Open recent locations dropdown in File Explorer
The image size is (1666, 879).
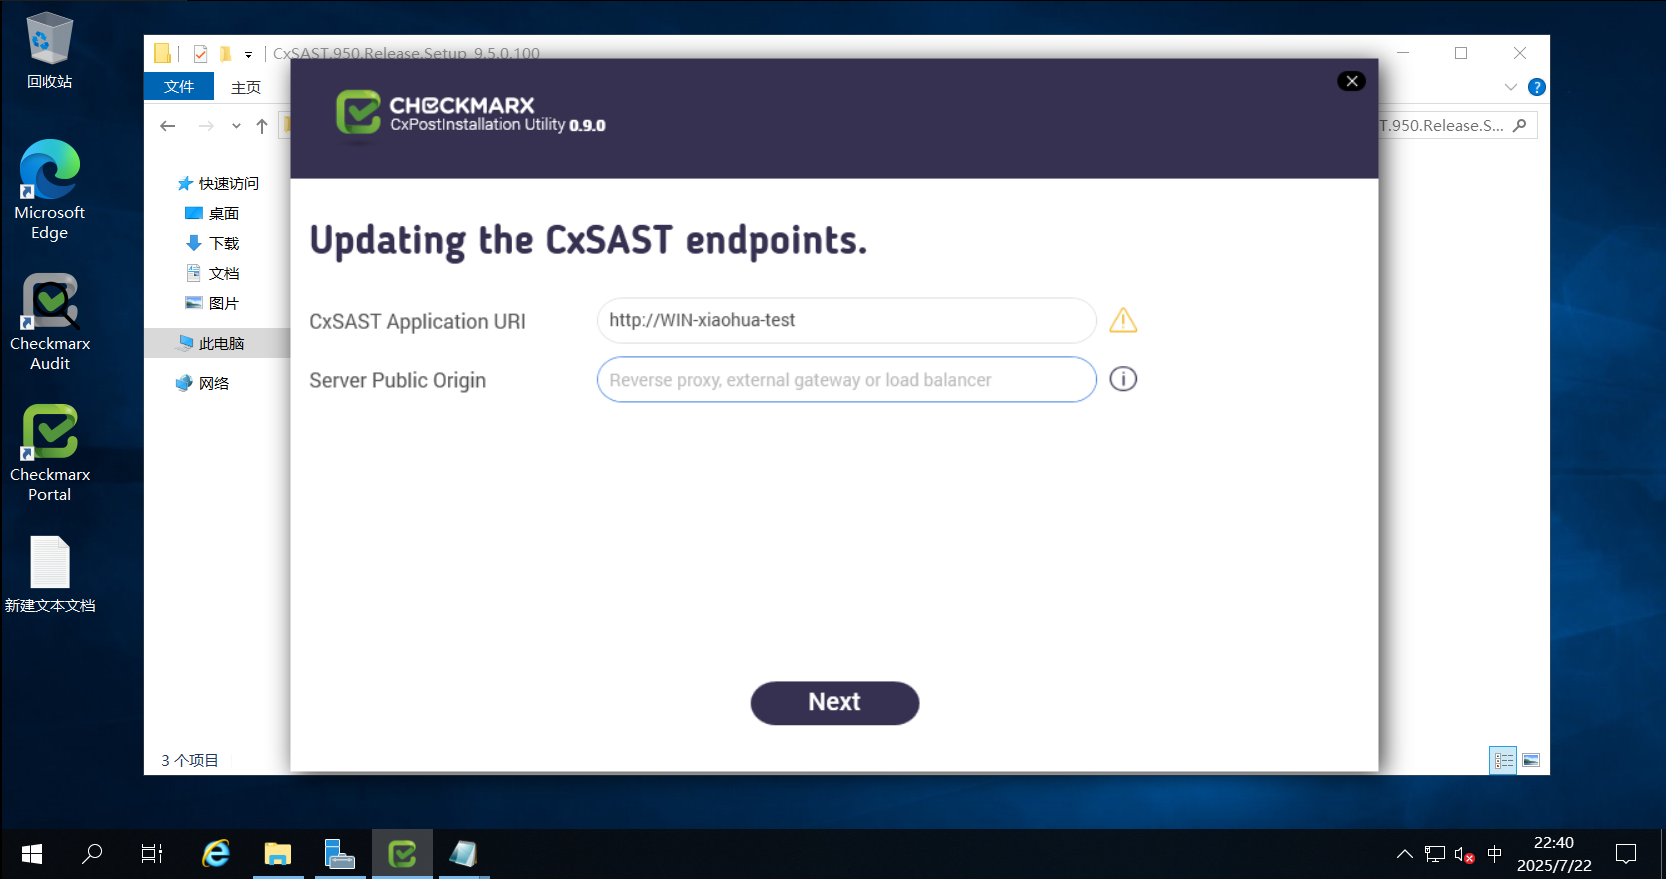click(x=236, y=126)
